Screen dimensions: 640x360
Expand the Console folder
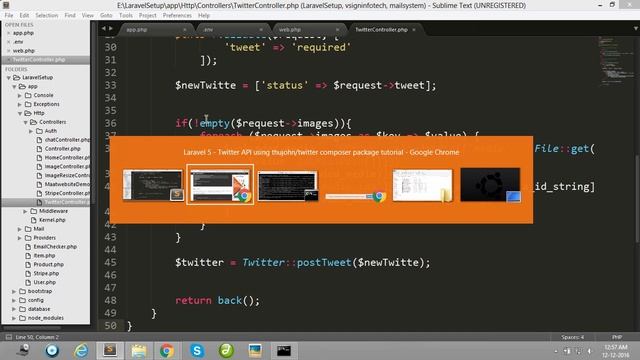click(x=20, y=96)
